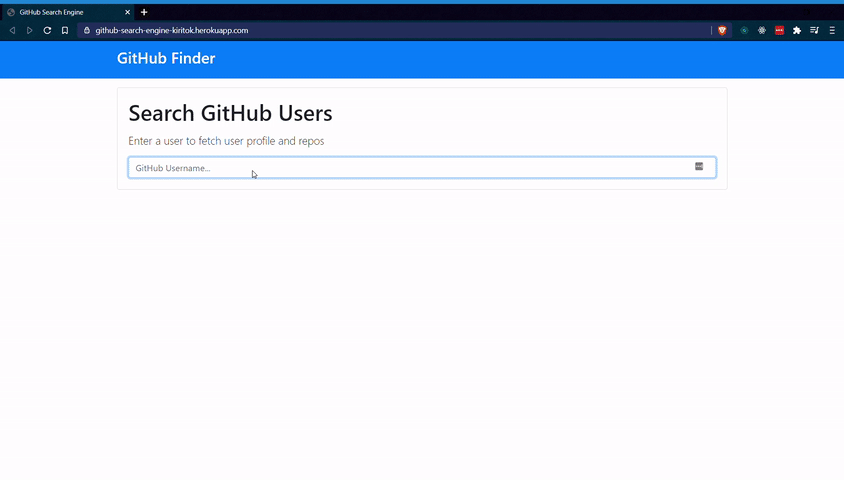Screen dimensions: 844x480
Task: Click the lock icon in address bar
Action: (87, 31)
